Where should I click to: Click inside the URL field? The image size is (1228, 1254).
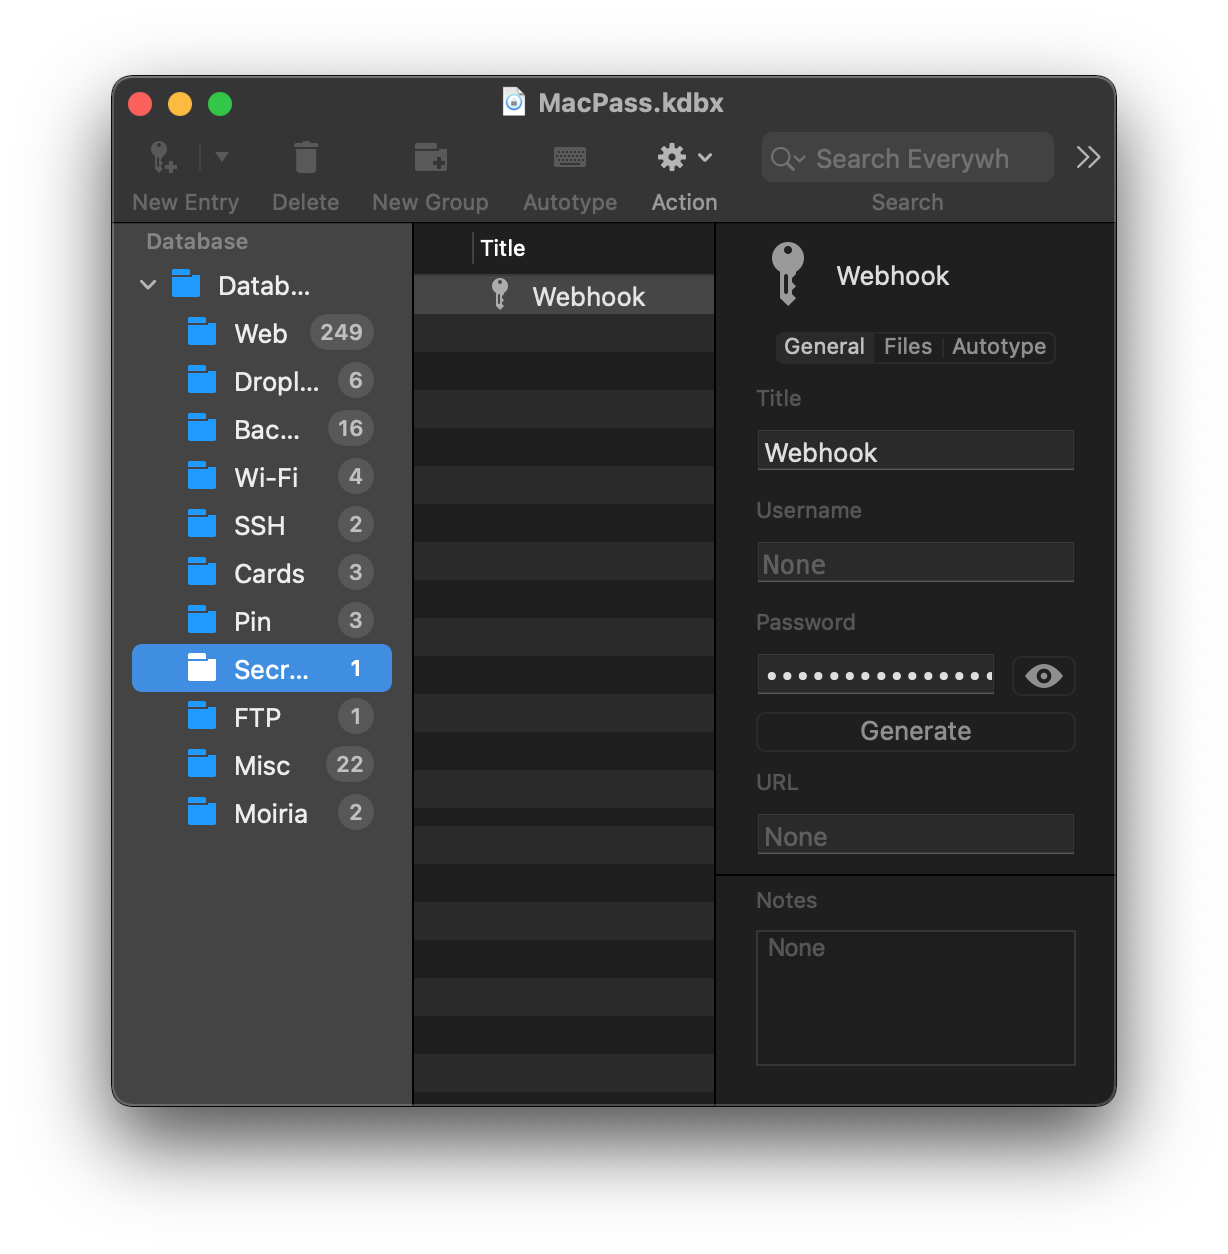pos(914,834)
